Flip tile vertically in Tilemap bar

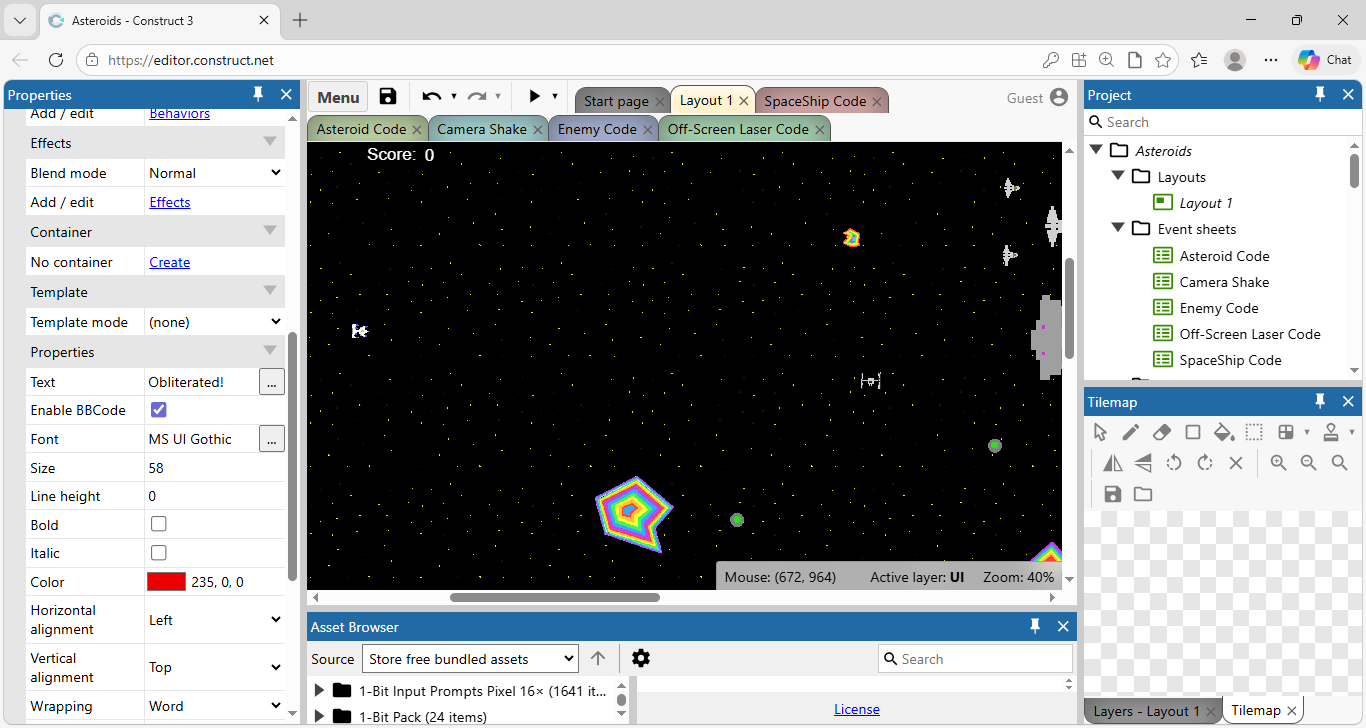coord(1143,463)
